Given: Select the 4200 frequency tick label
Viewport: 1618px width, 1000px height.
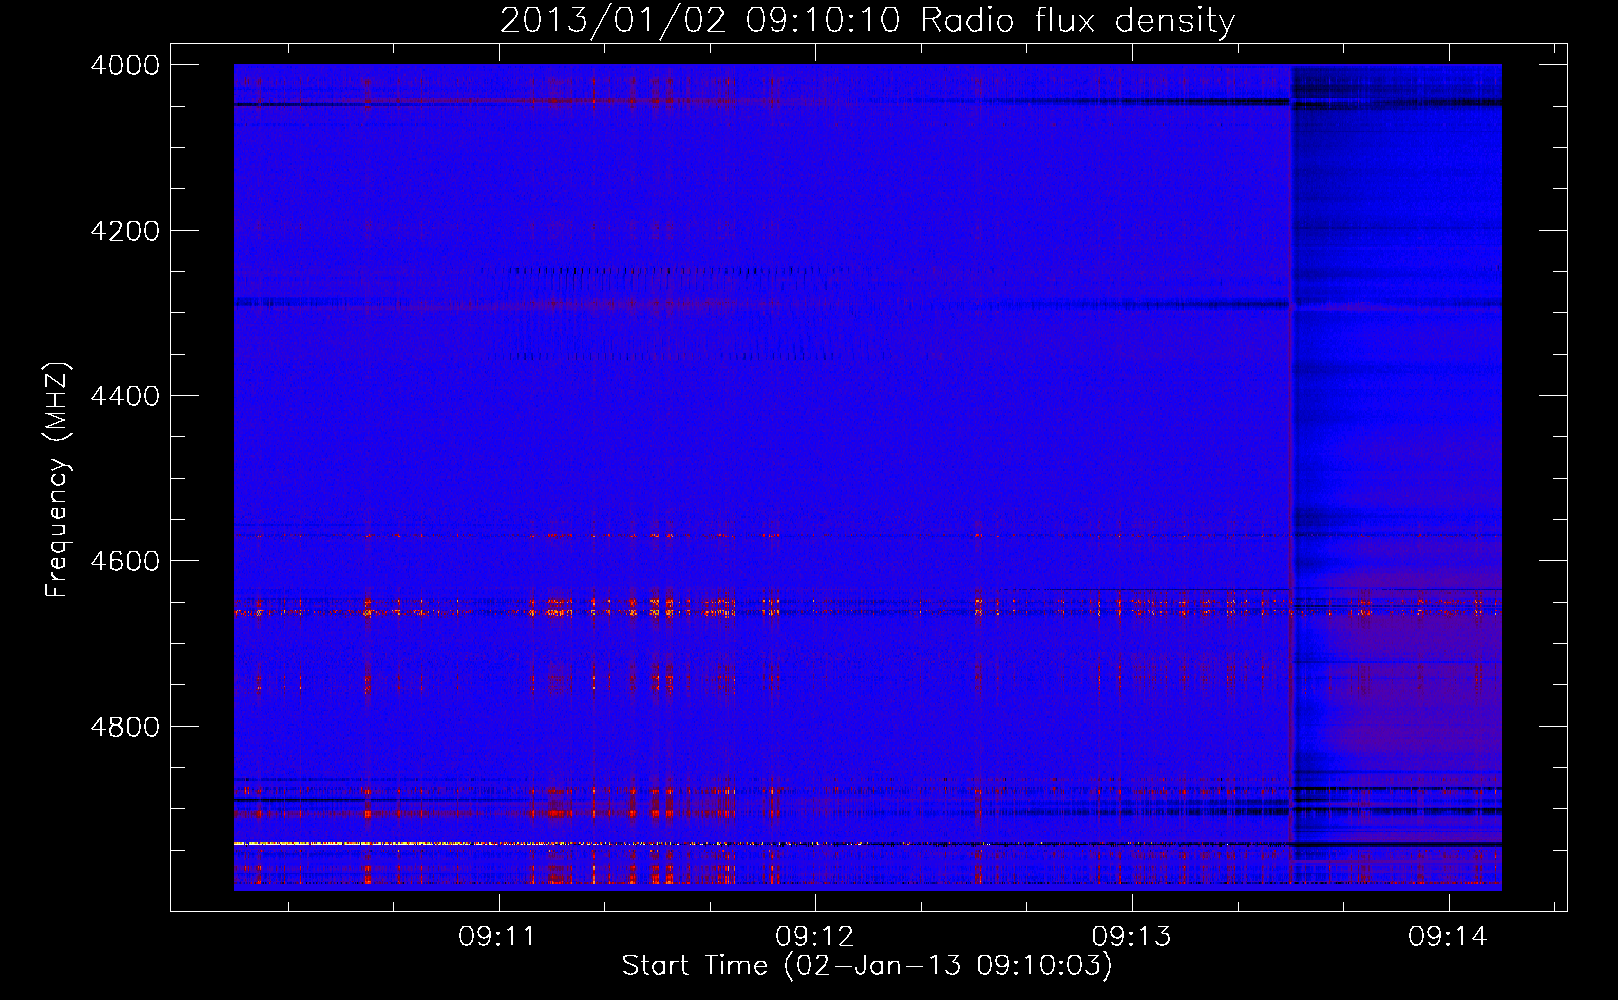Looking at the screenshot, I should click(125, 231).
